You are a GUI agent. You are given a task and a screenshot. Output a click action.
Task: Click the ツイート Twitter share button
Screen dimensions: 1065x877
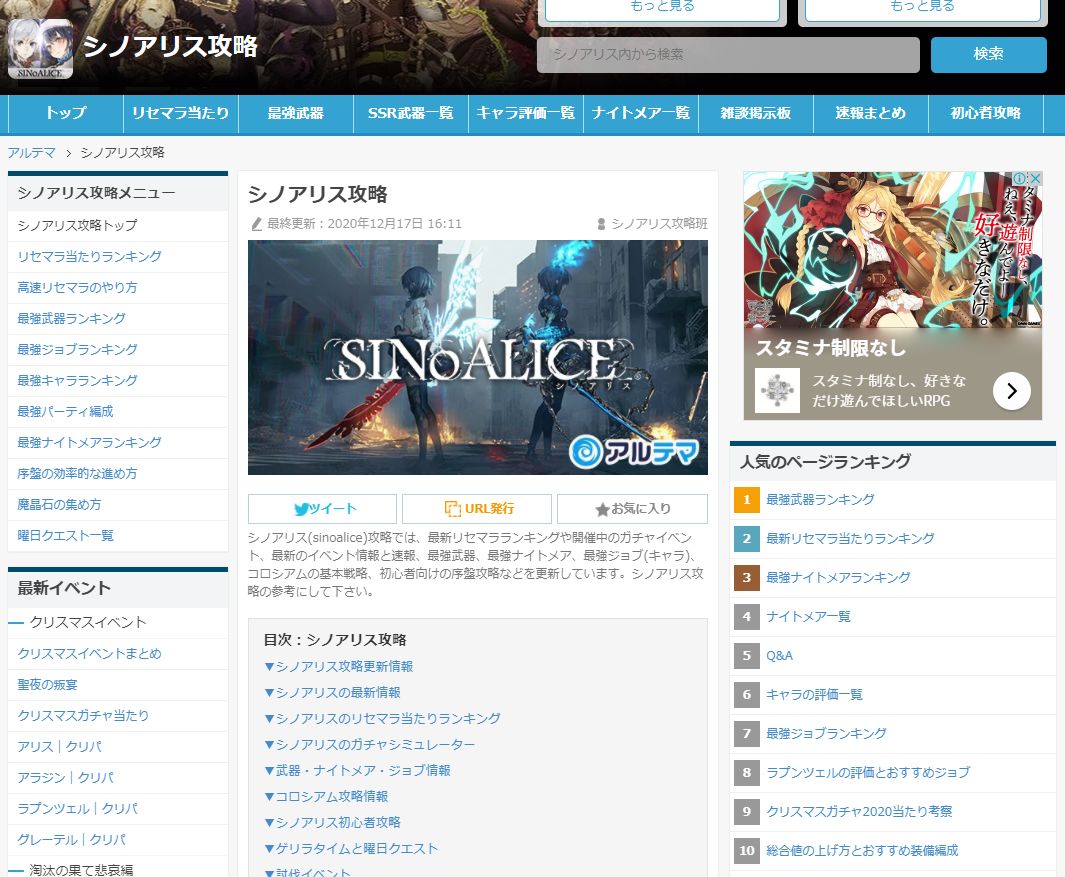[x=323, y=509]
